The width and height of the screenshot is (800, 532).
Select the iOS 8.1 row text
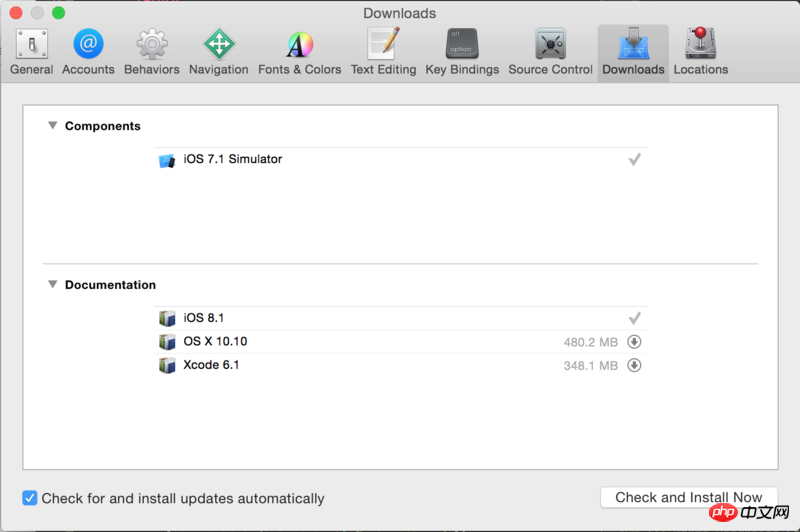pyautogui.click(x=204, y=318)
